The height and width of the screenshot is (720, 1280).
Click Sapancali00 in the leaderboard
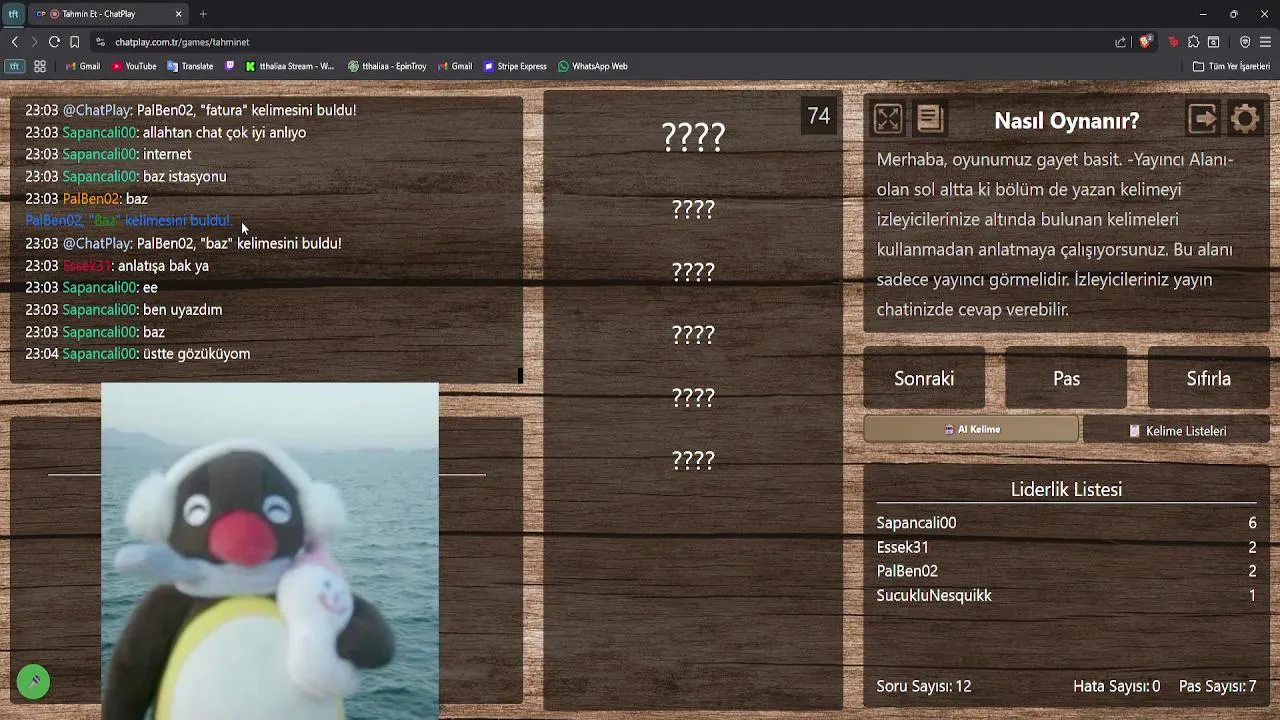point(916,523)
